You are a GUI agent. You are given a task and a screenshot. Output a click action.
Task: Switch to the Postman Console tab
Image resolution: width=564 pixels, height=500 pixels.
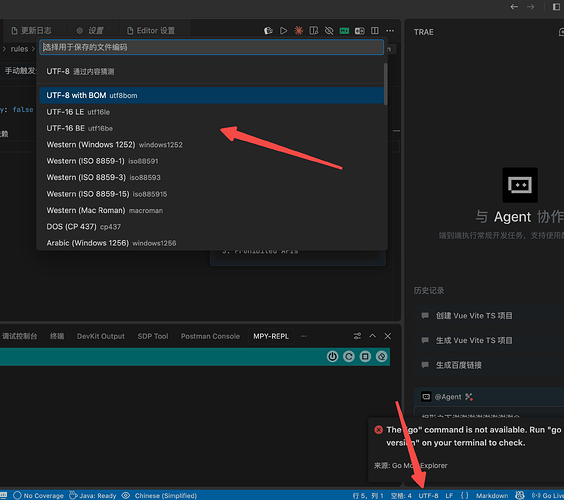tap(210, 336)
